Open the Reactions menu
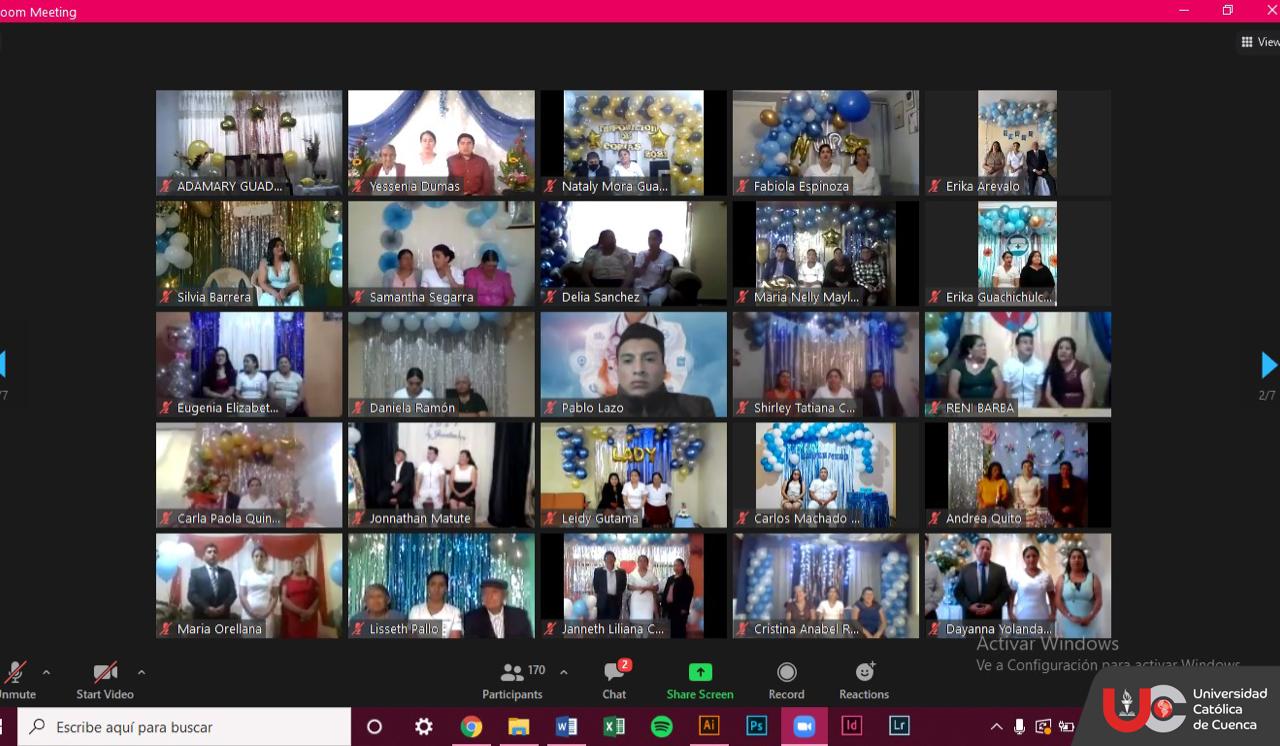 click(x=864, y=680)
